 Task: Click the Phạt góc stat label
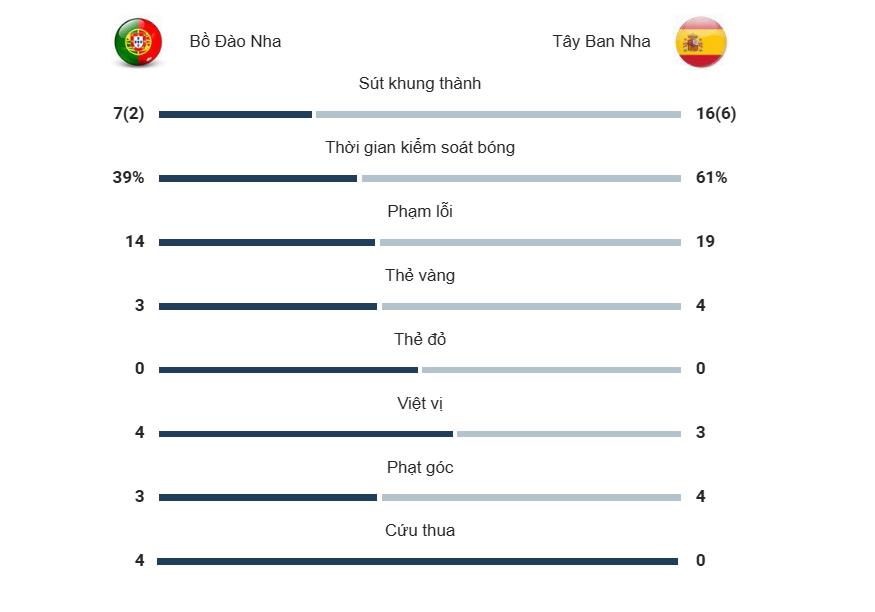point(420,468)
